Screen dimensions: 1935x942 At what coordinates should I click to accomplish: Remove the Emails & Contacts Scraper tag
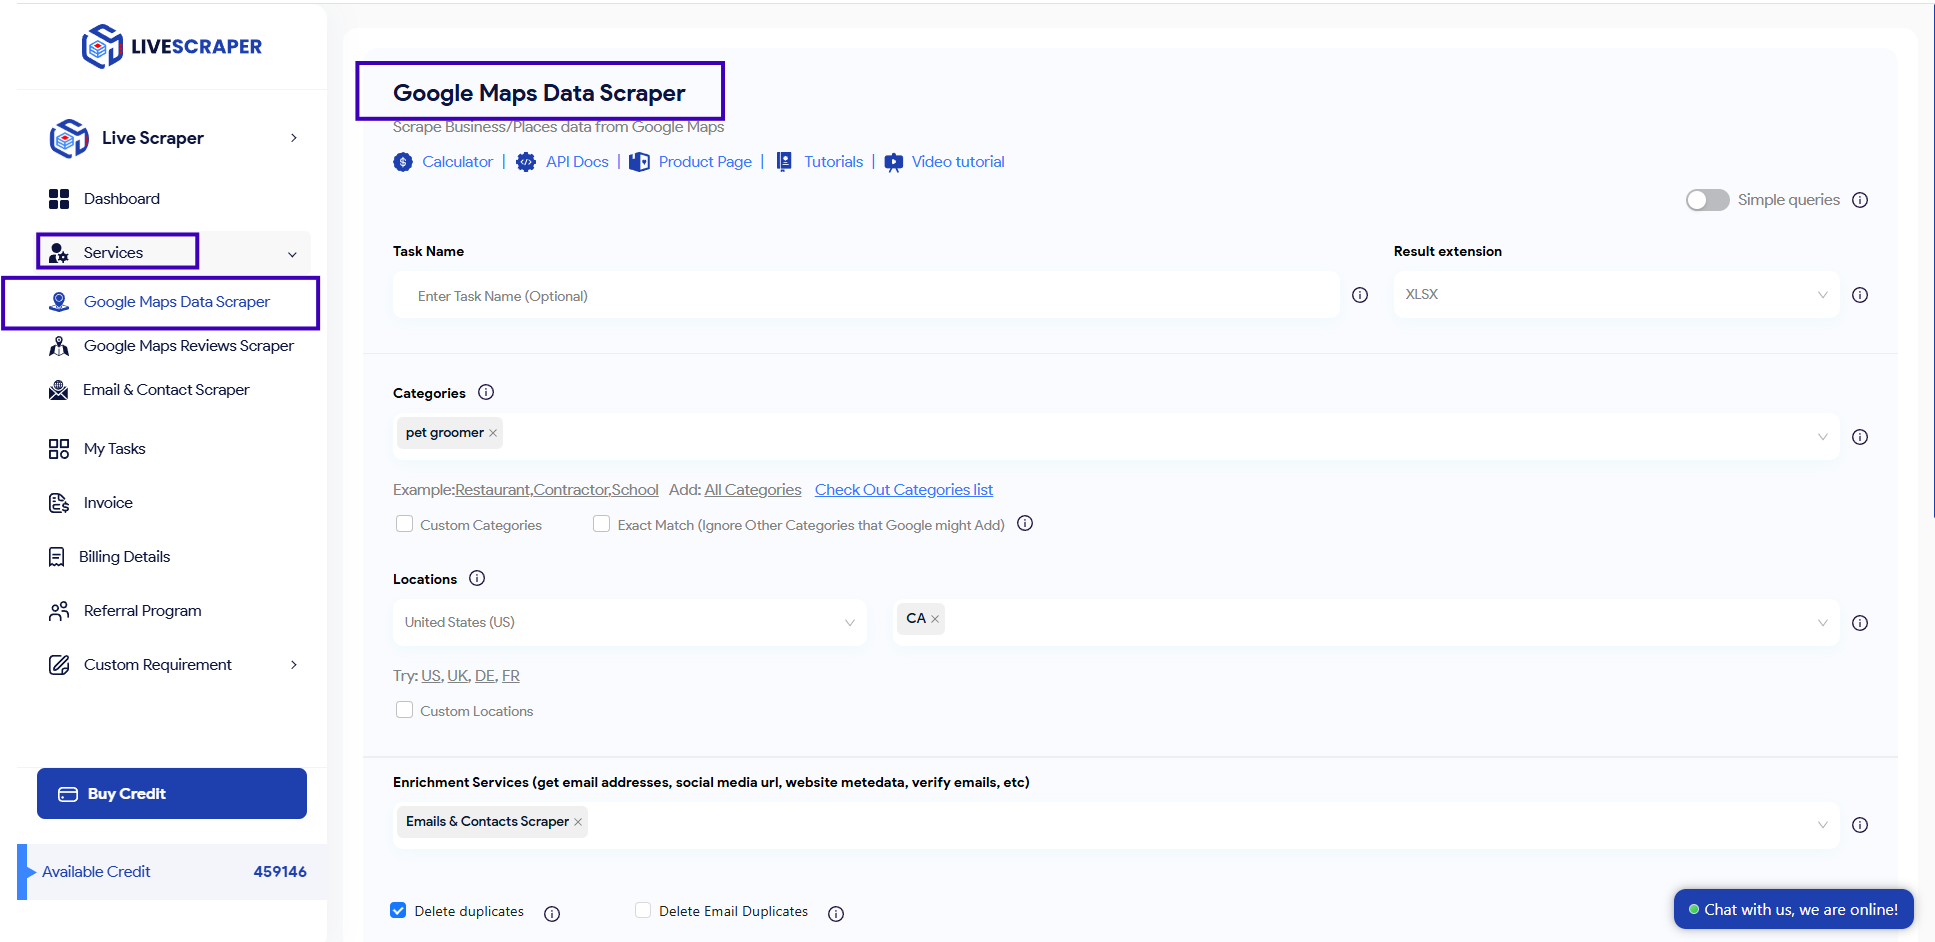point(578,822)
